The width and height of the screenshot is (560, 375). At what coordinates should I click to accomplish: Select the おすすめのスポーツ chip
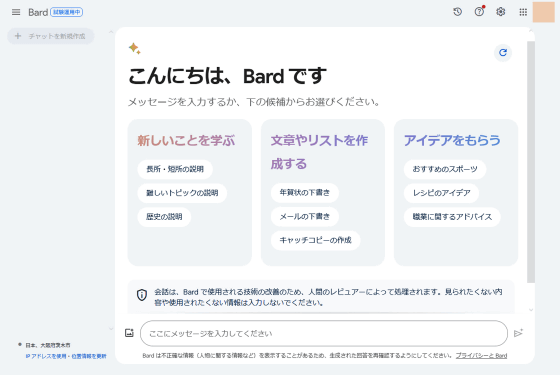[445, 169]
